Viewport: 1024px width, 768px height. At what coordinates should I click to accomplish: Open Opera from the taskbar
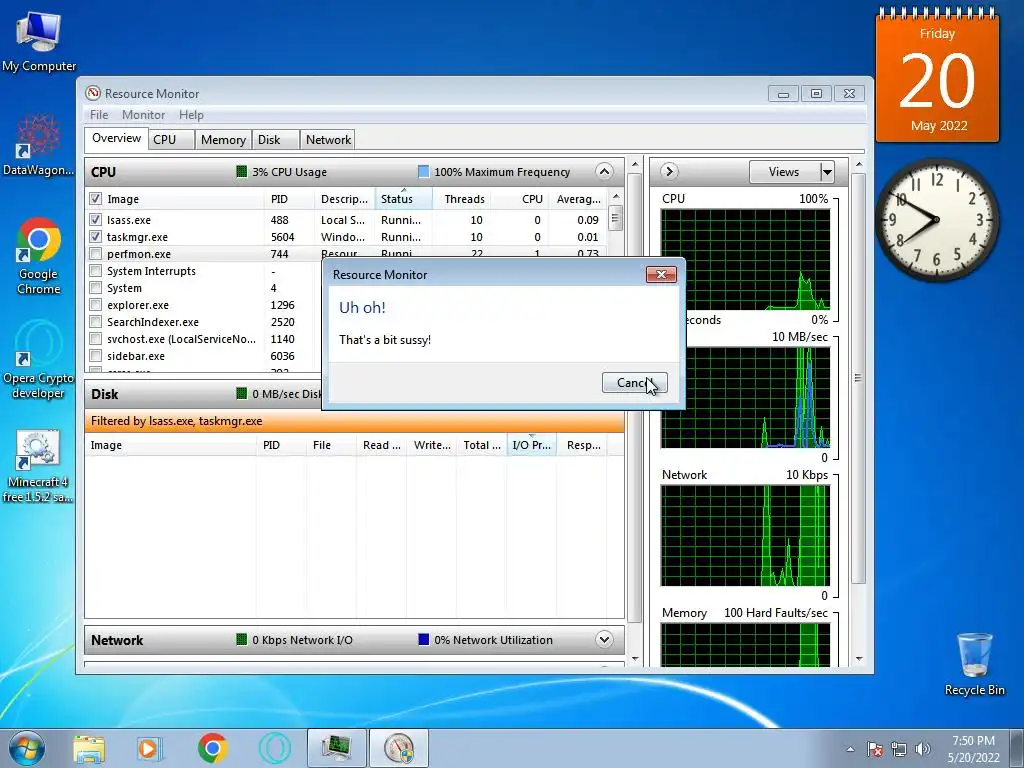(x=274, y=748)
